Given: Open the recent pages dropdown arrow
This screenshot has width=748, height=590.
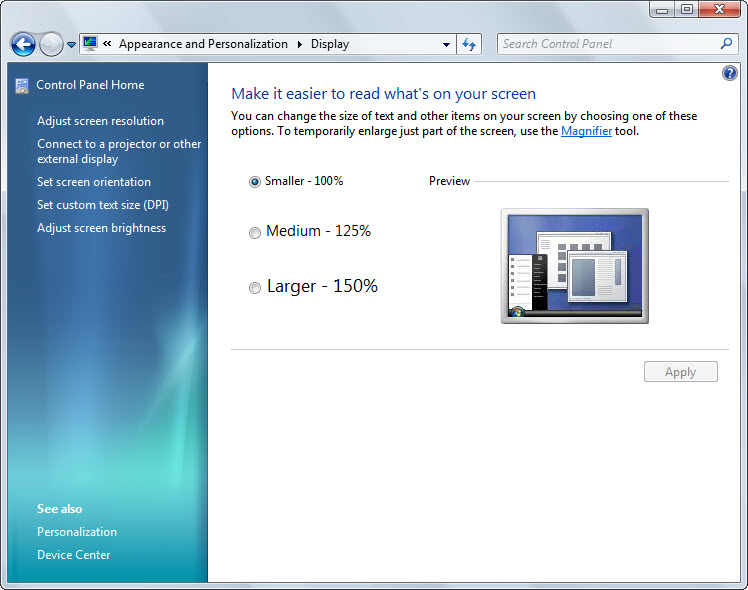Looking at the screenshot, I should (71, 45).
